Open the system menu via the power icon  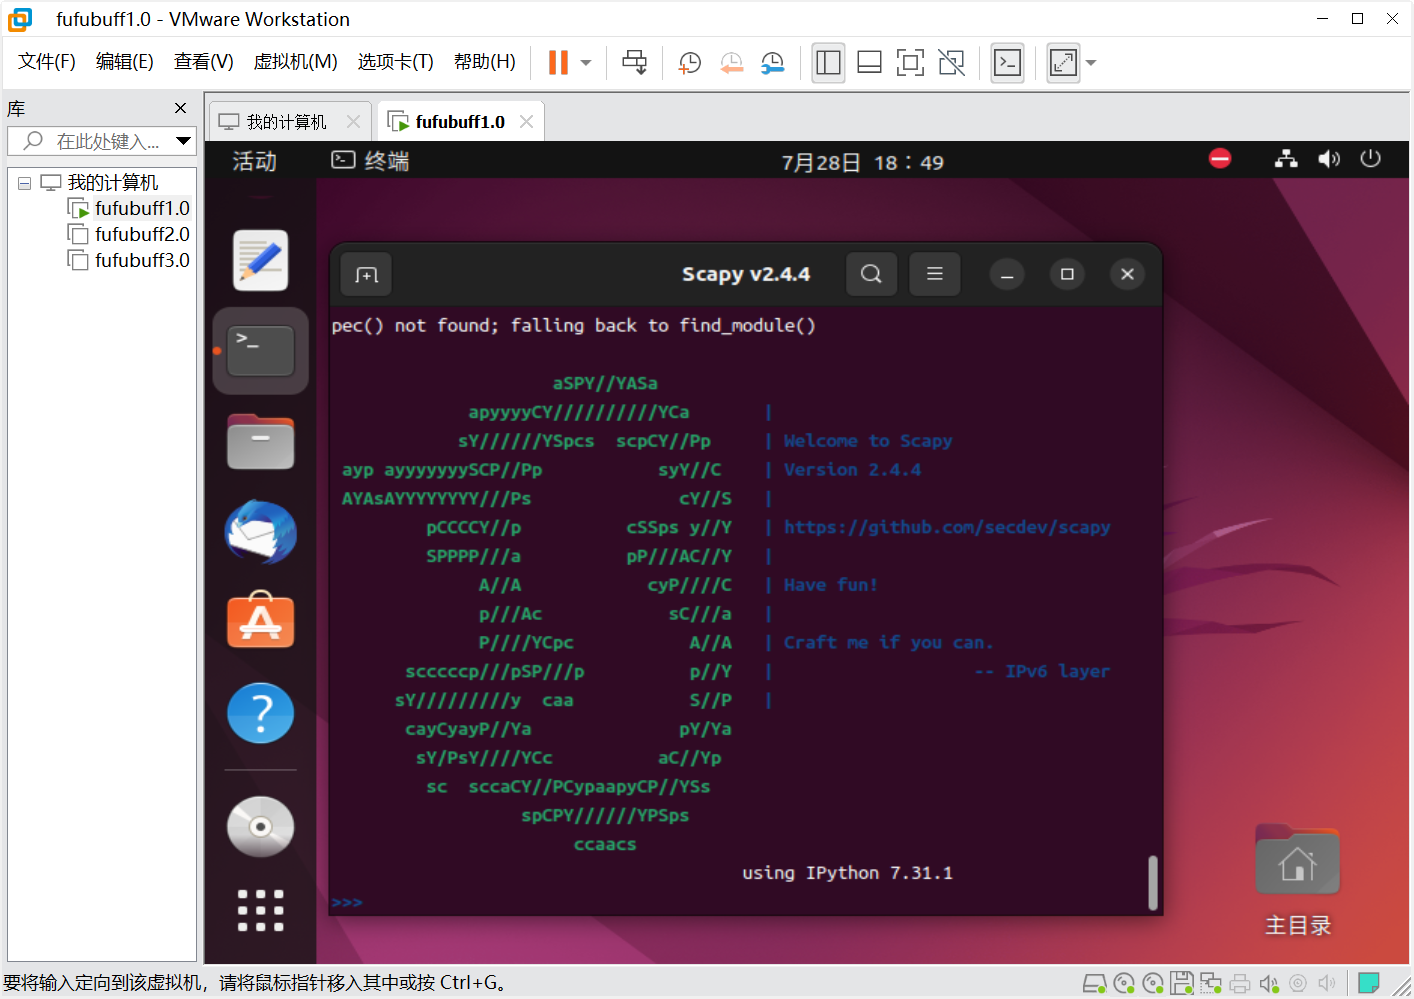pyautogui.click(x=1370, y=159)
